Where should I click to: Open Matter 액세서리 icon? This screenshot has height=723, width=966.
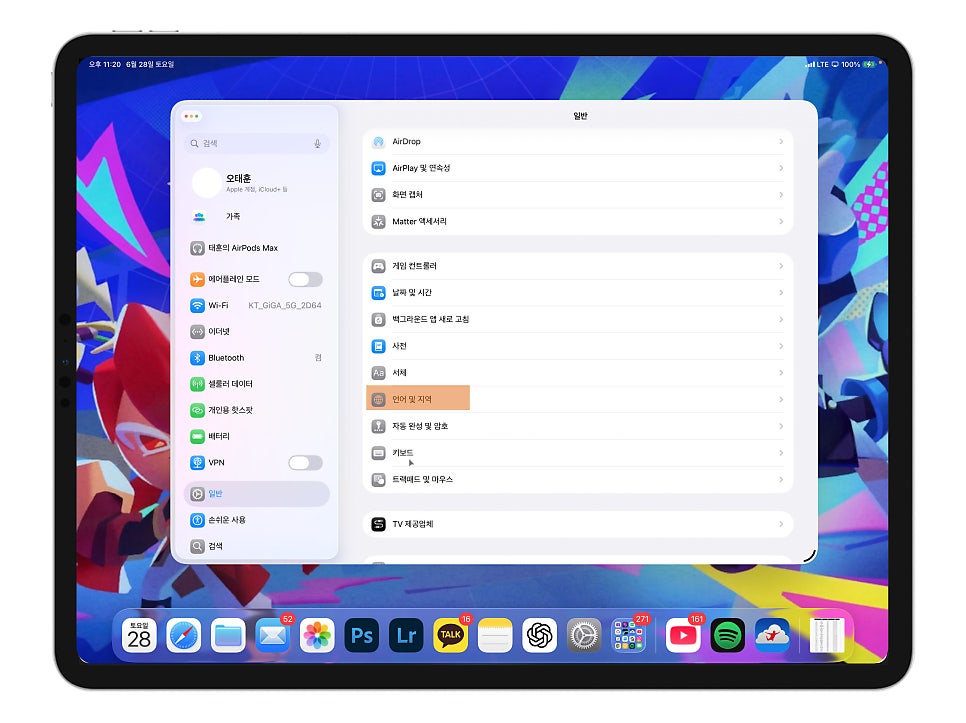(x=378, y=222)
